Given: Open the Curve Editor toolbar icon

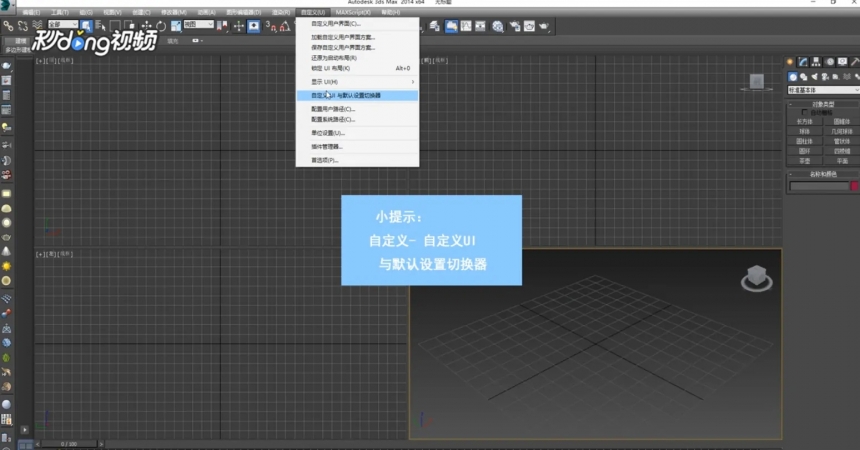Looking at the screenshot, I should (x=466, y=26).
